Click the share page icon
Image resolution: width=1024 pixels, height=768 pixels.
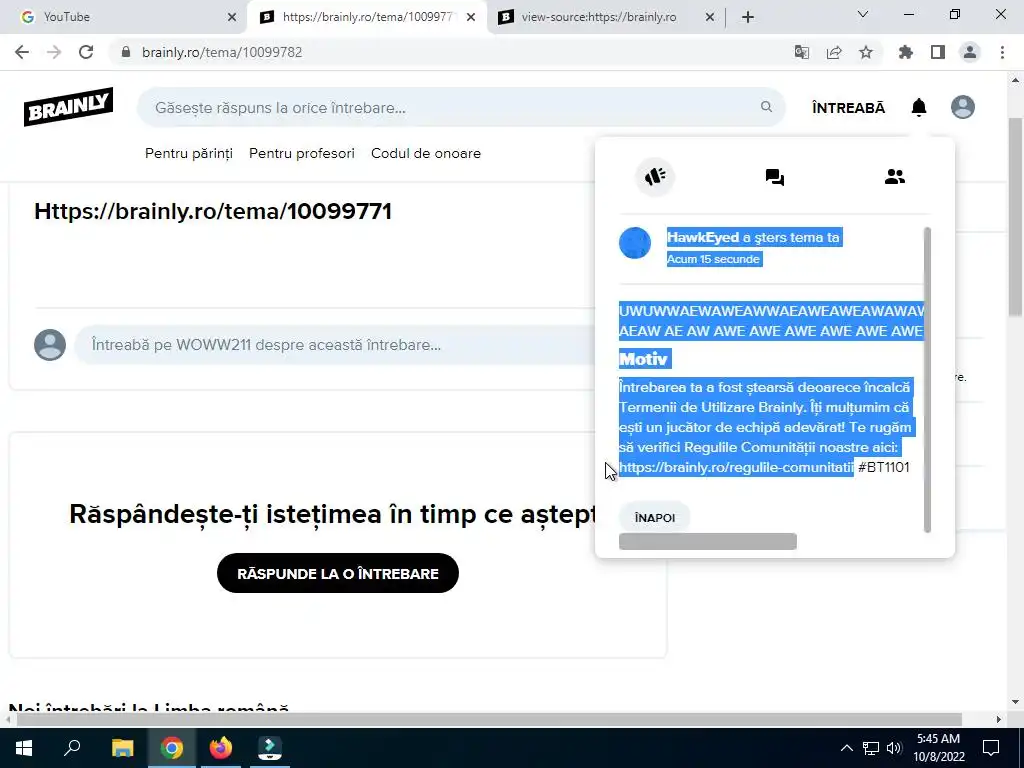834,52
